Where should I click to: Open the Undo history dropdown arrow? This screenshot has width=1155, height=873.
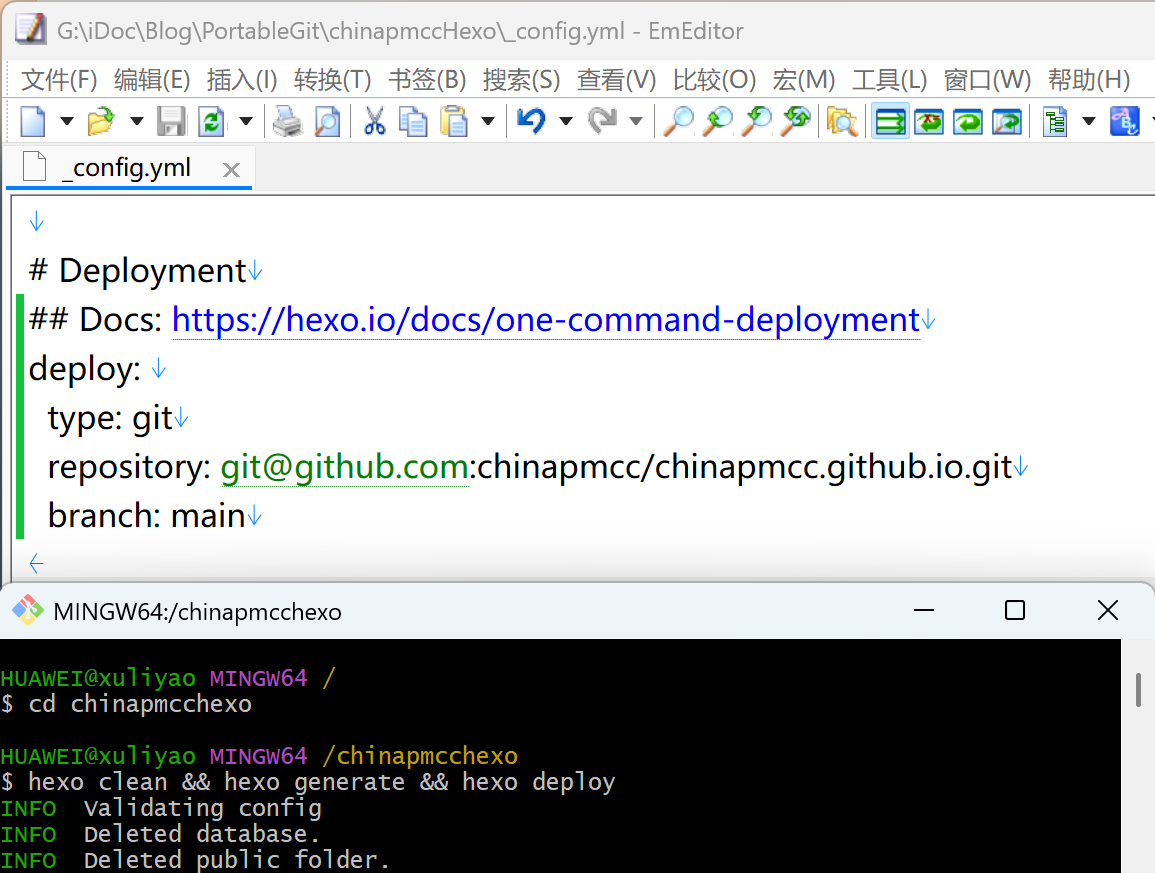tap(565, 122)
